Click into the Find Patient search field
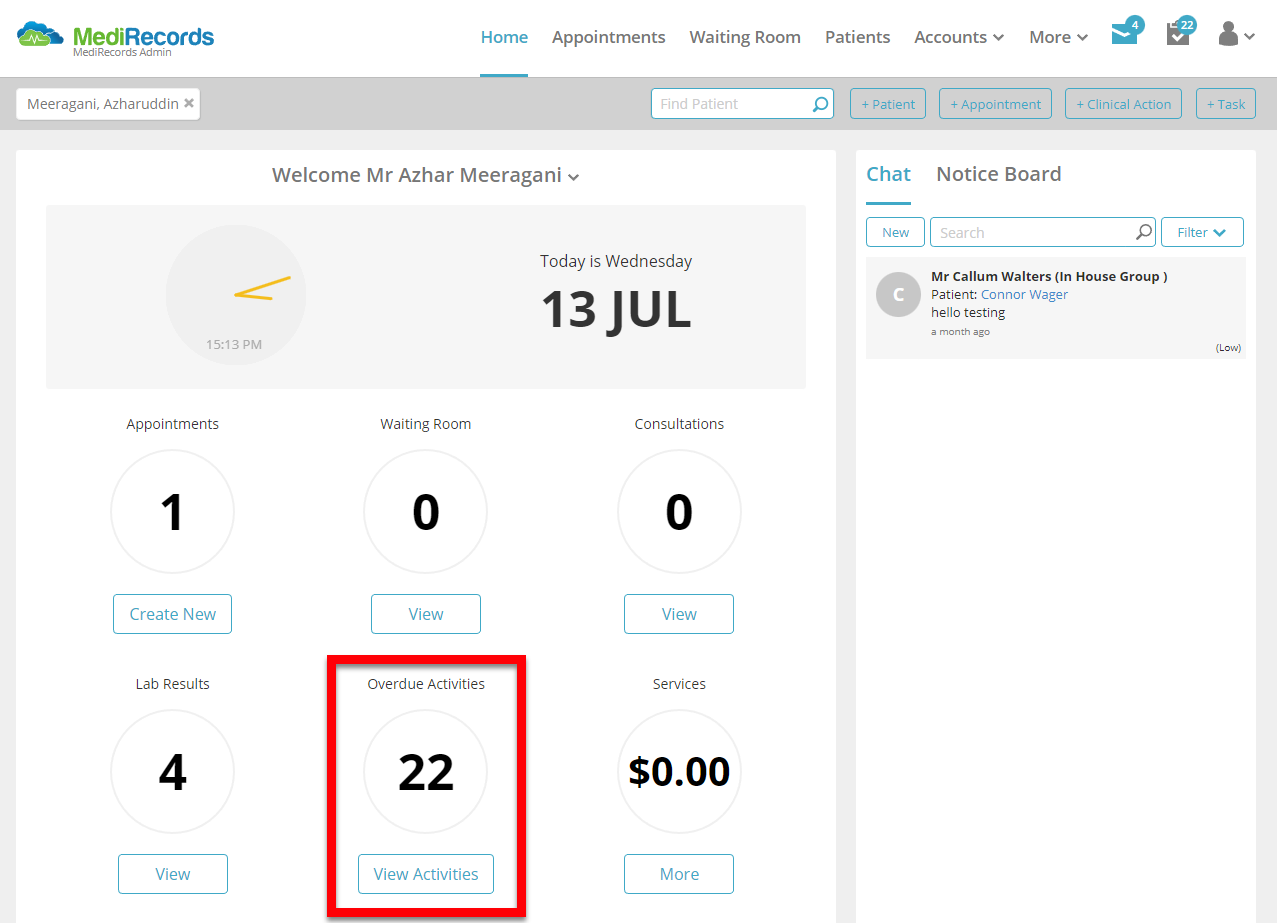Viewport: 1277px width, 923px height. (731, 104)
